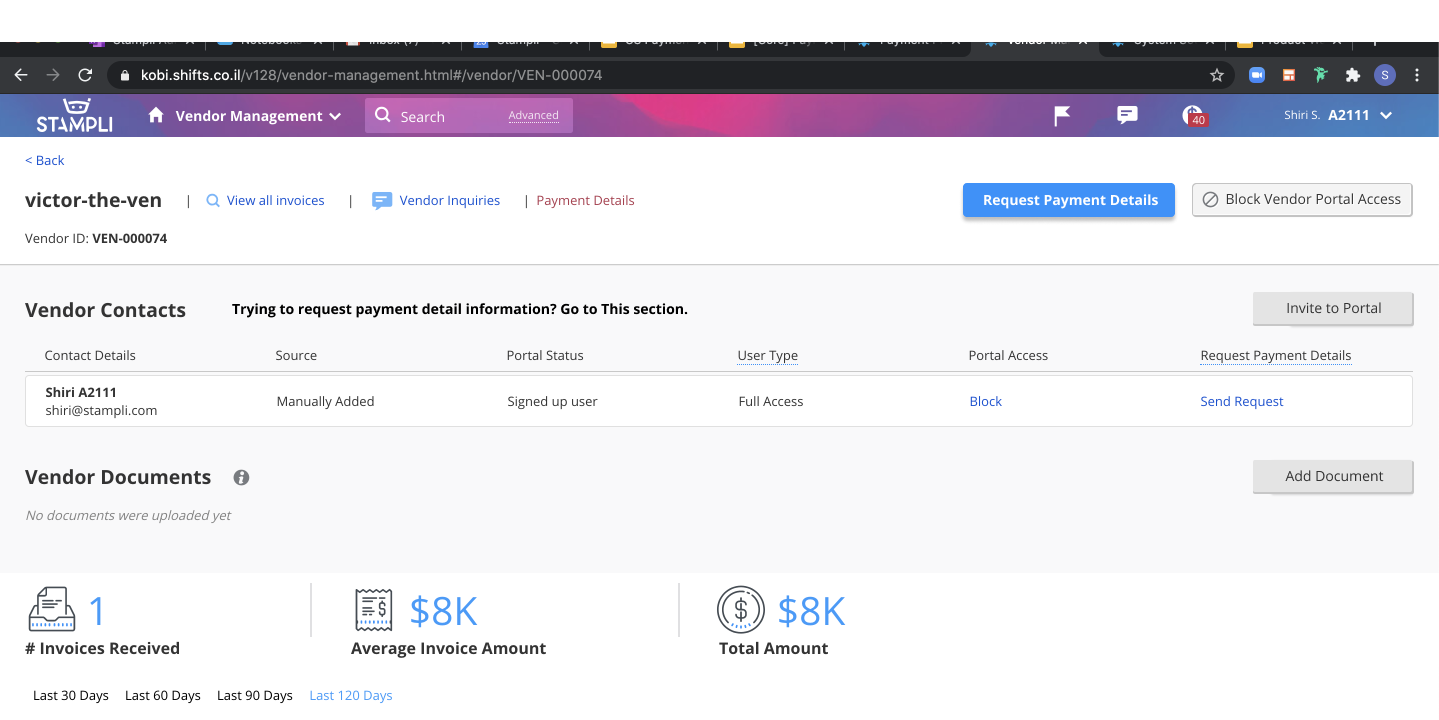Open View all invoices link
The image size is (1439, 720).
[275, 200]
